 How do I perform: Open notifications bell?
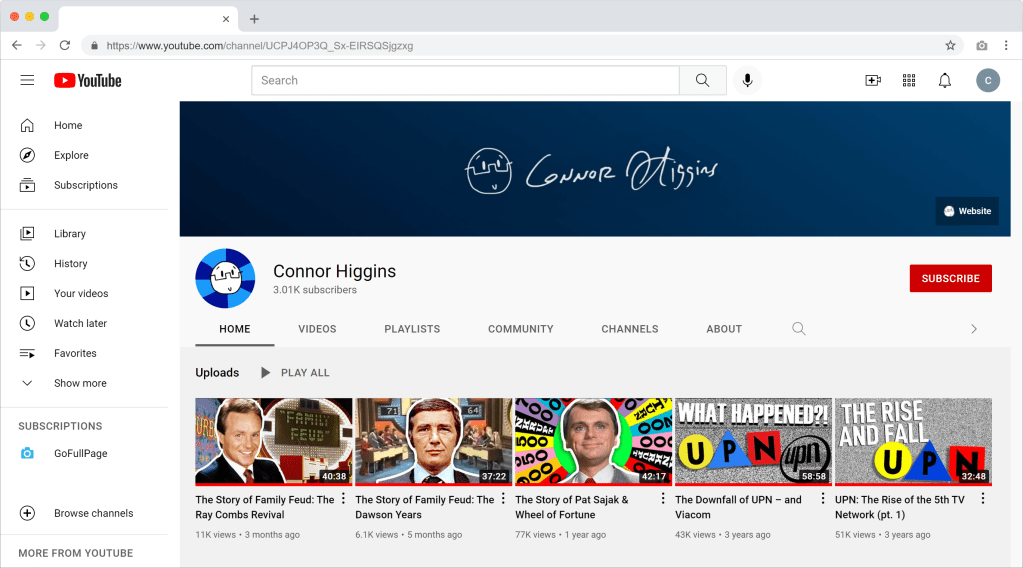[944, 80]
